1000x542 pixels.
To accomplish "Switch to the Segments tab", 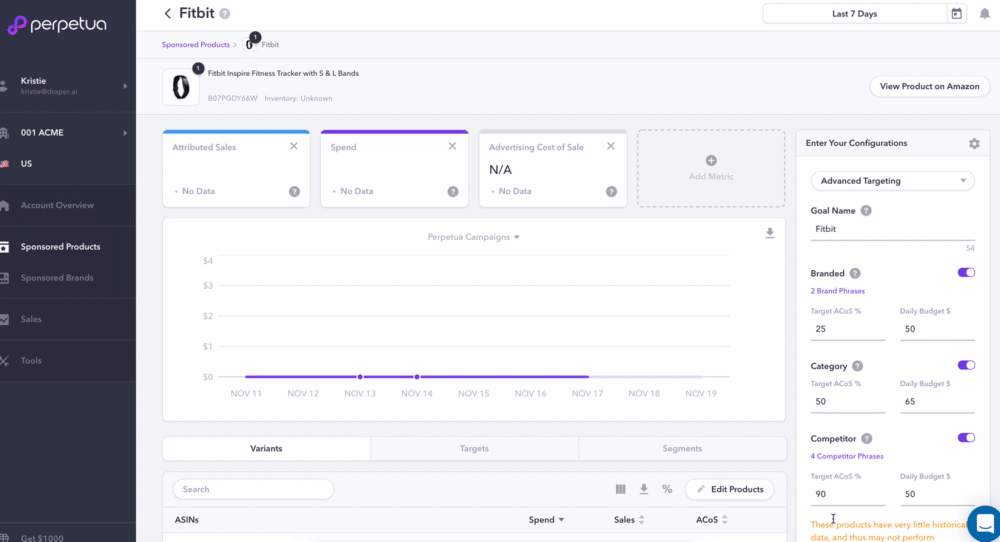I will [x=682, y=449].
